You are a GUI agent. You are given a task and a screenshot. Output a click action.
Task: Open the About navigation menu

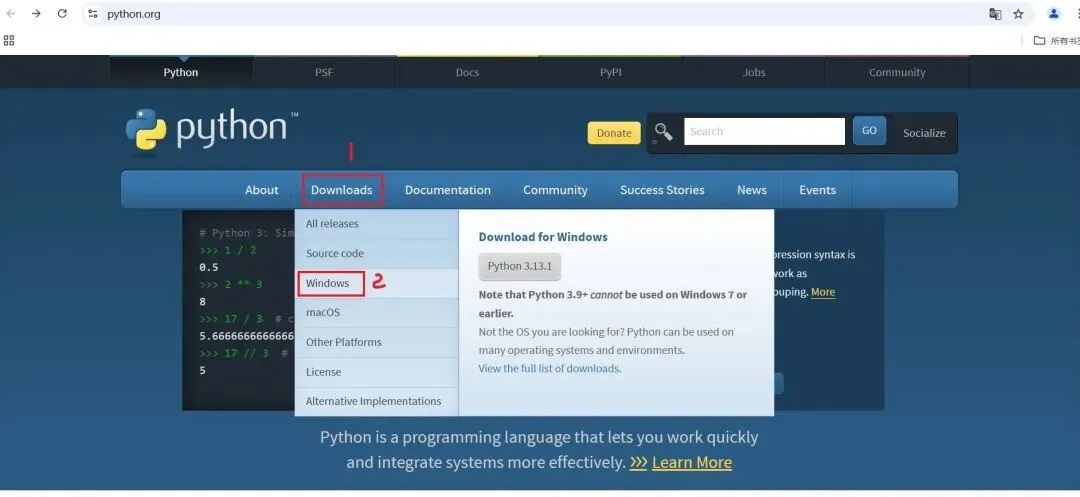click(262, 190)
